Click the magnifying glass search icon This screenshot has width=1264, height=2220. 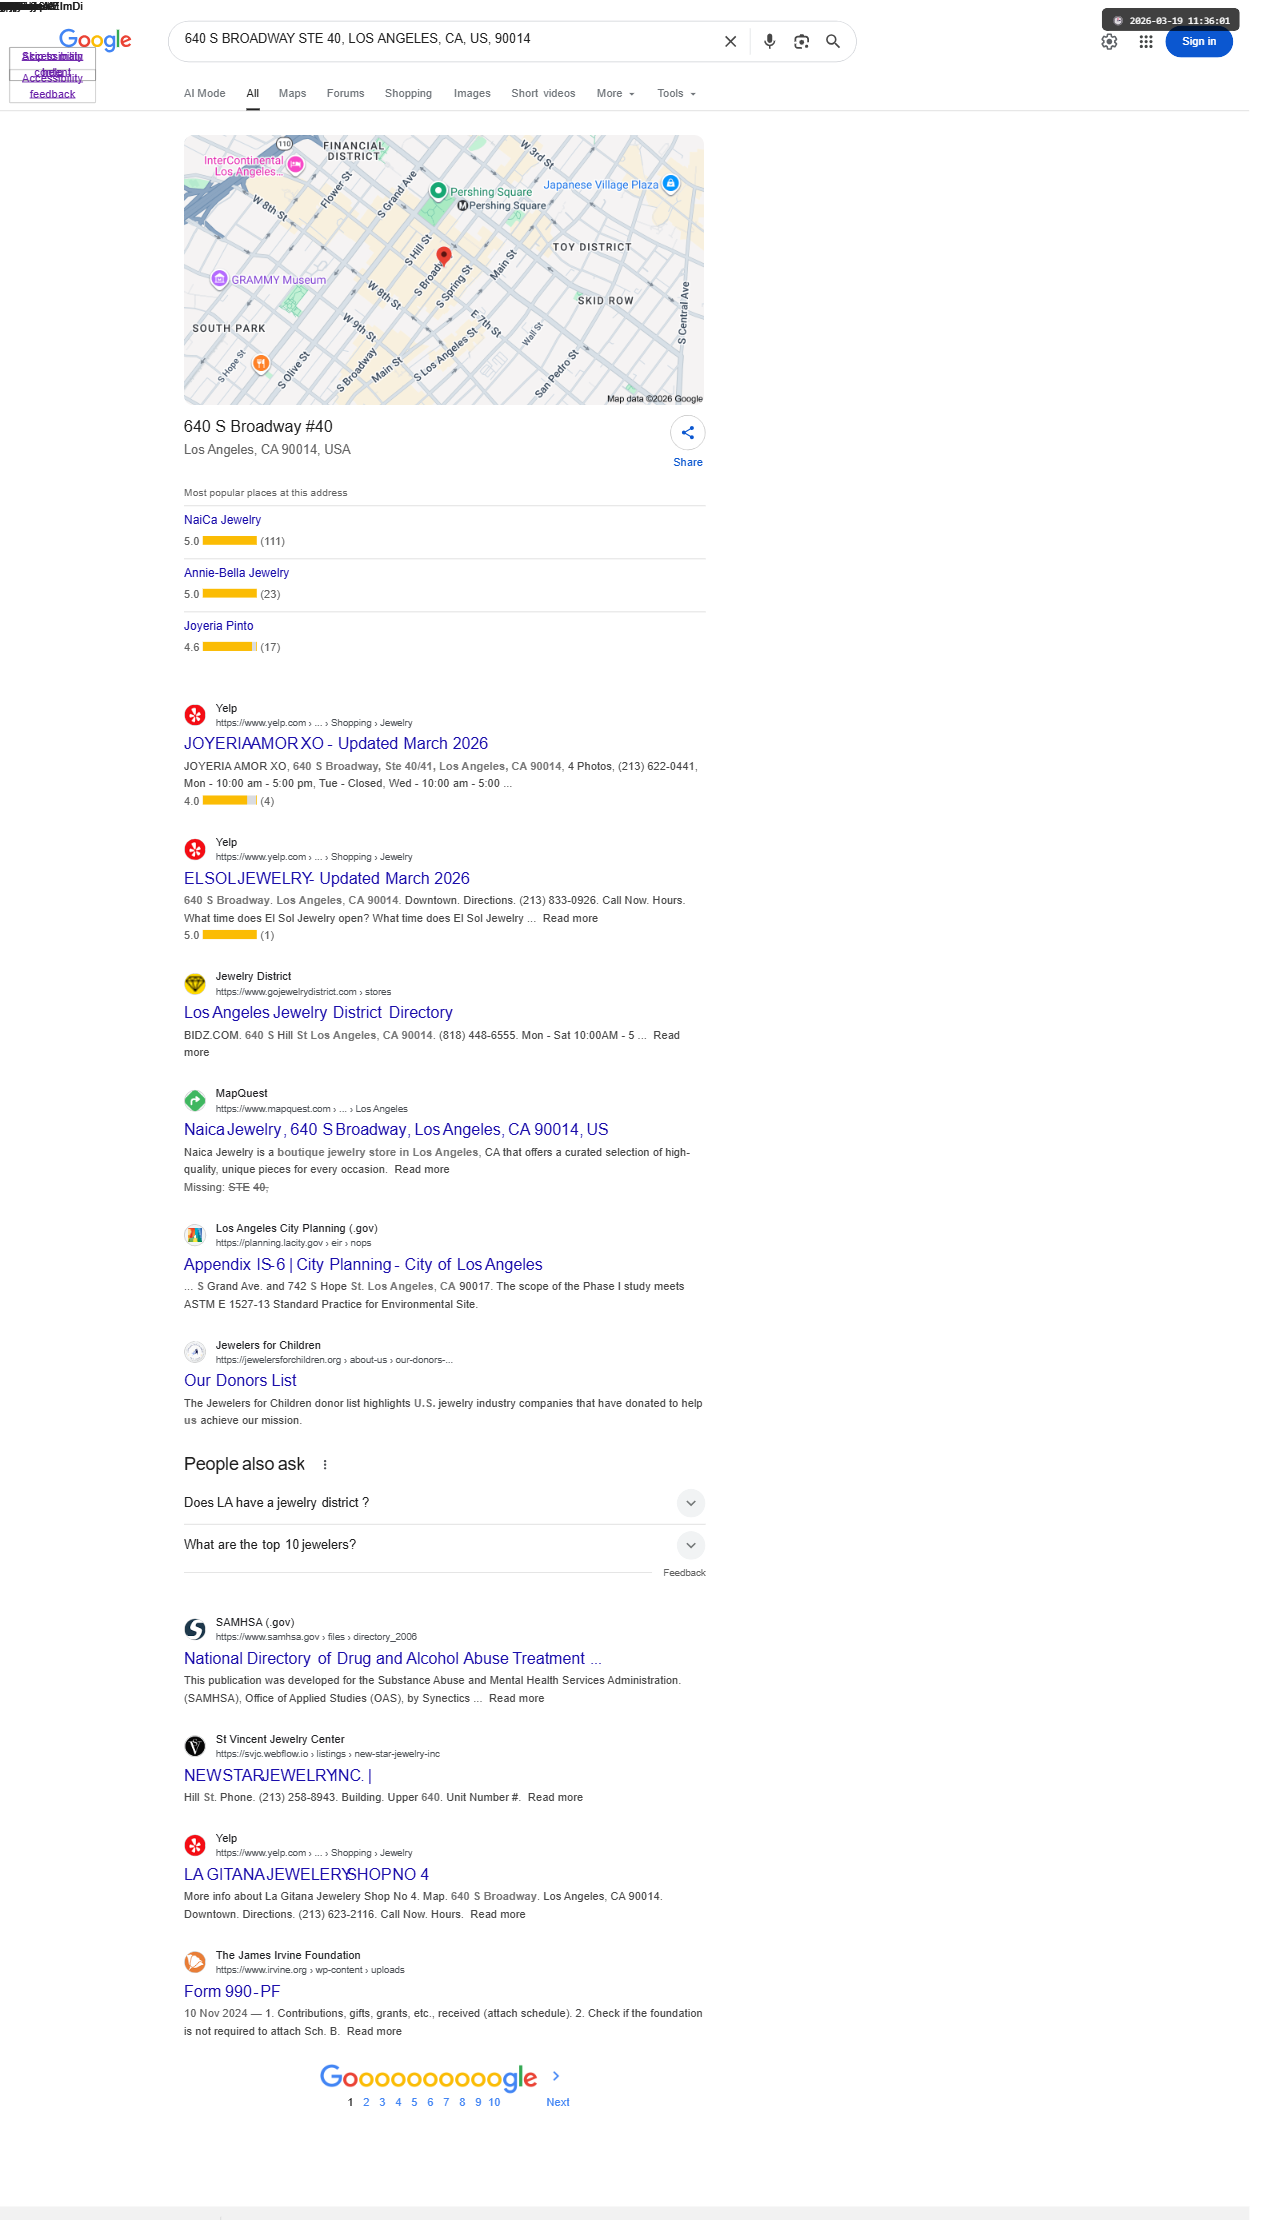point(832,41)
